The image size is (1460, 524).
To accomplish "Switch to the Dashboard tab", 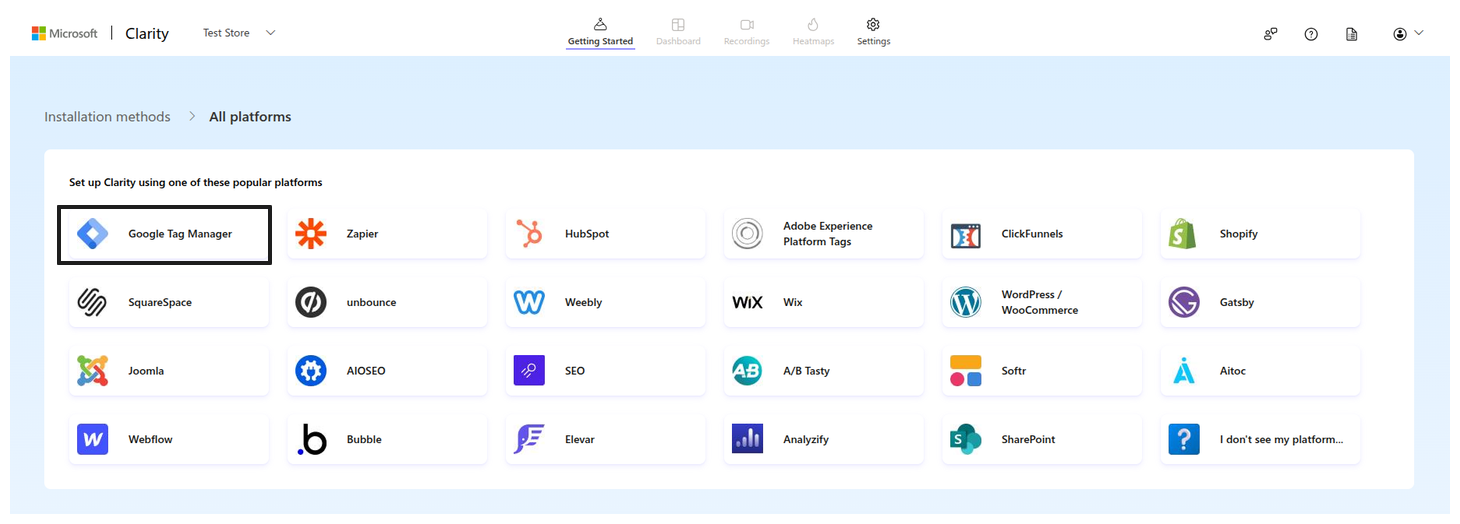I will pyautogui.click(x=678, y=32).
